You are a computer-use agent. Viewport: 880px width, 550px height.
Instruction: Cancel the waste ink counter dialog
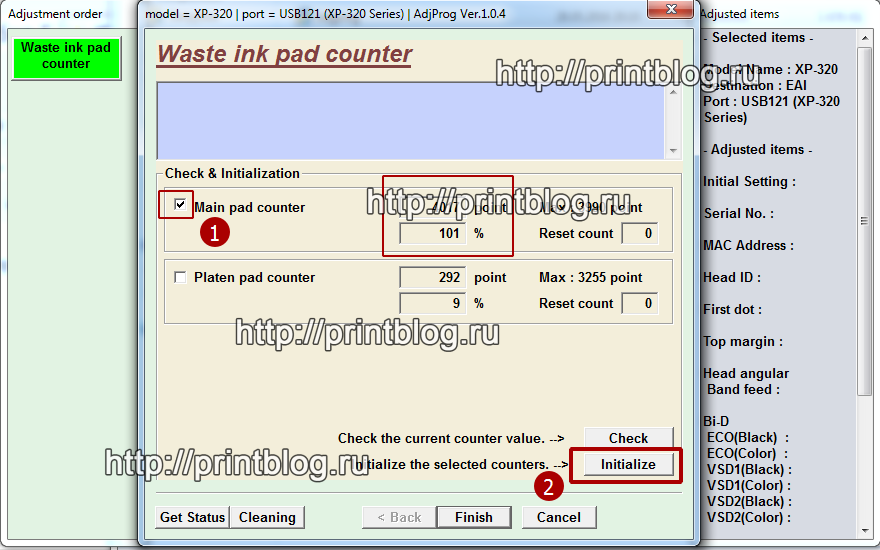(x=559, y=517)
